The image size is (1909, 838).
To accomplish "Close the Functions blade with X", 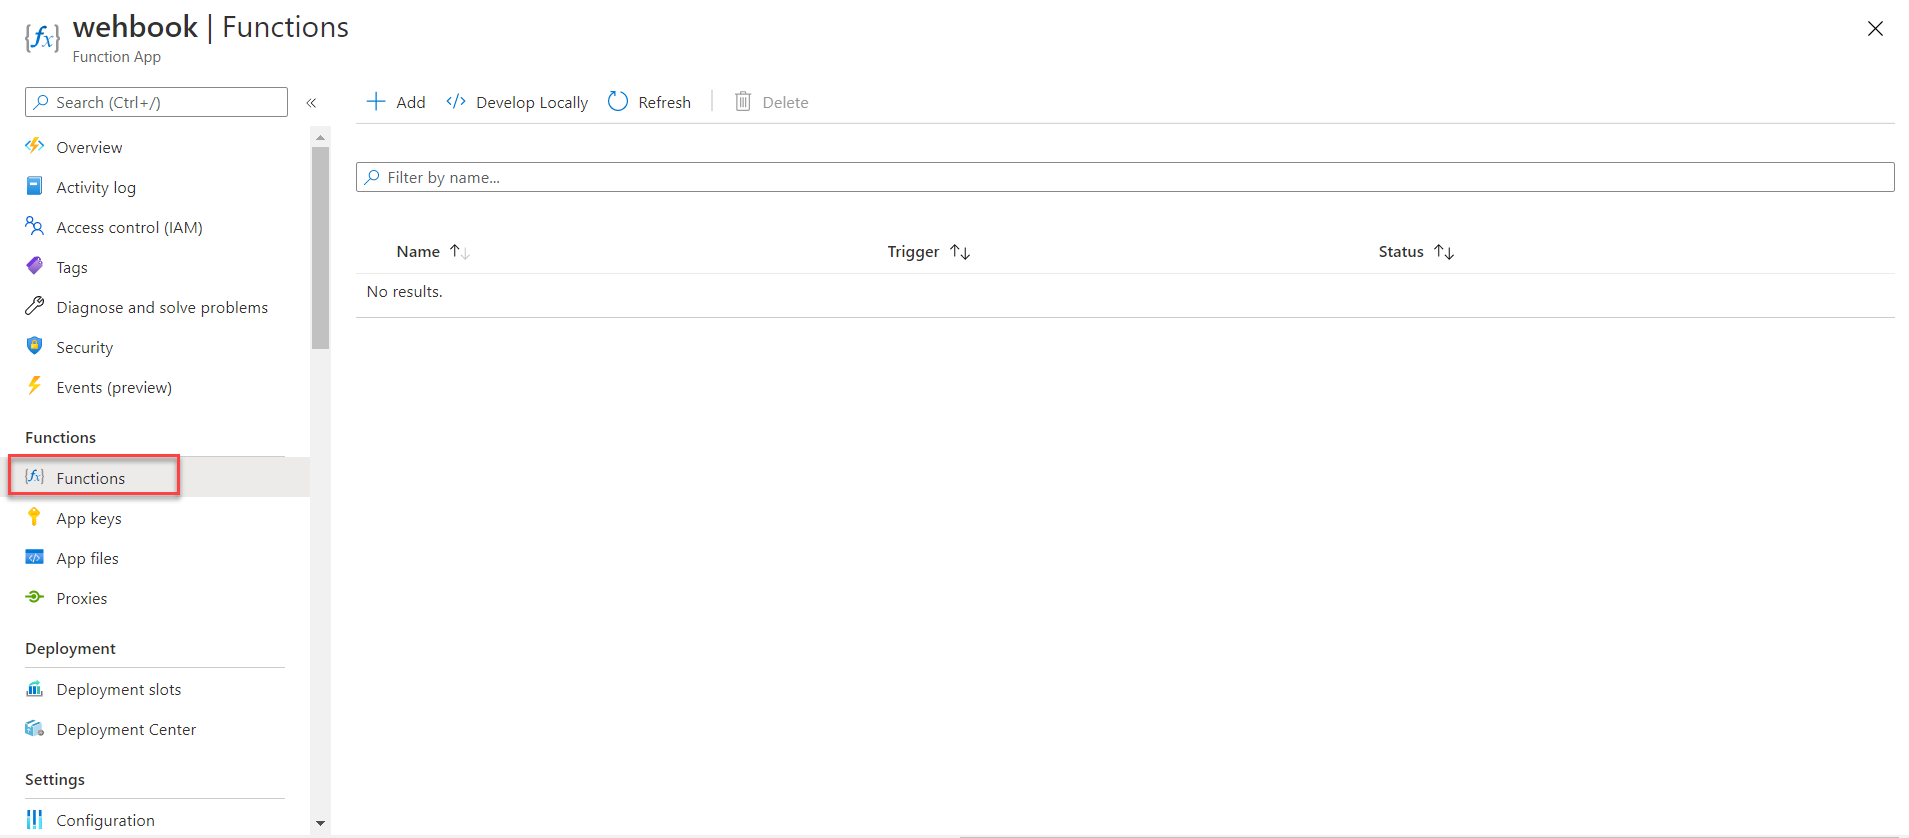I will click(1875, 29).
